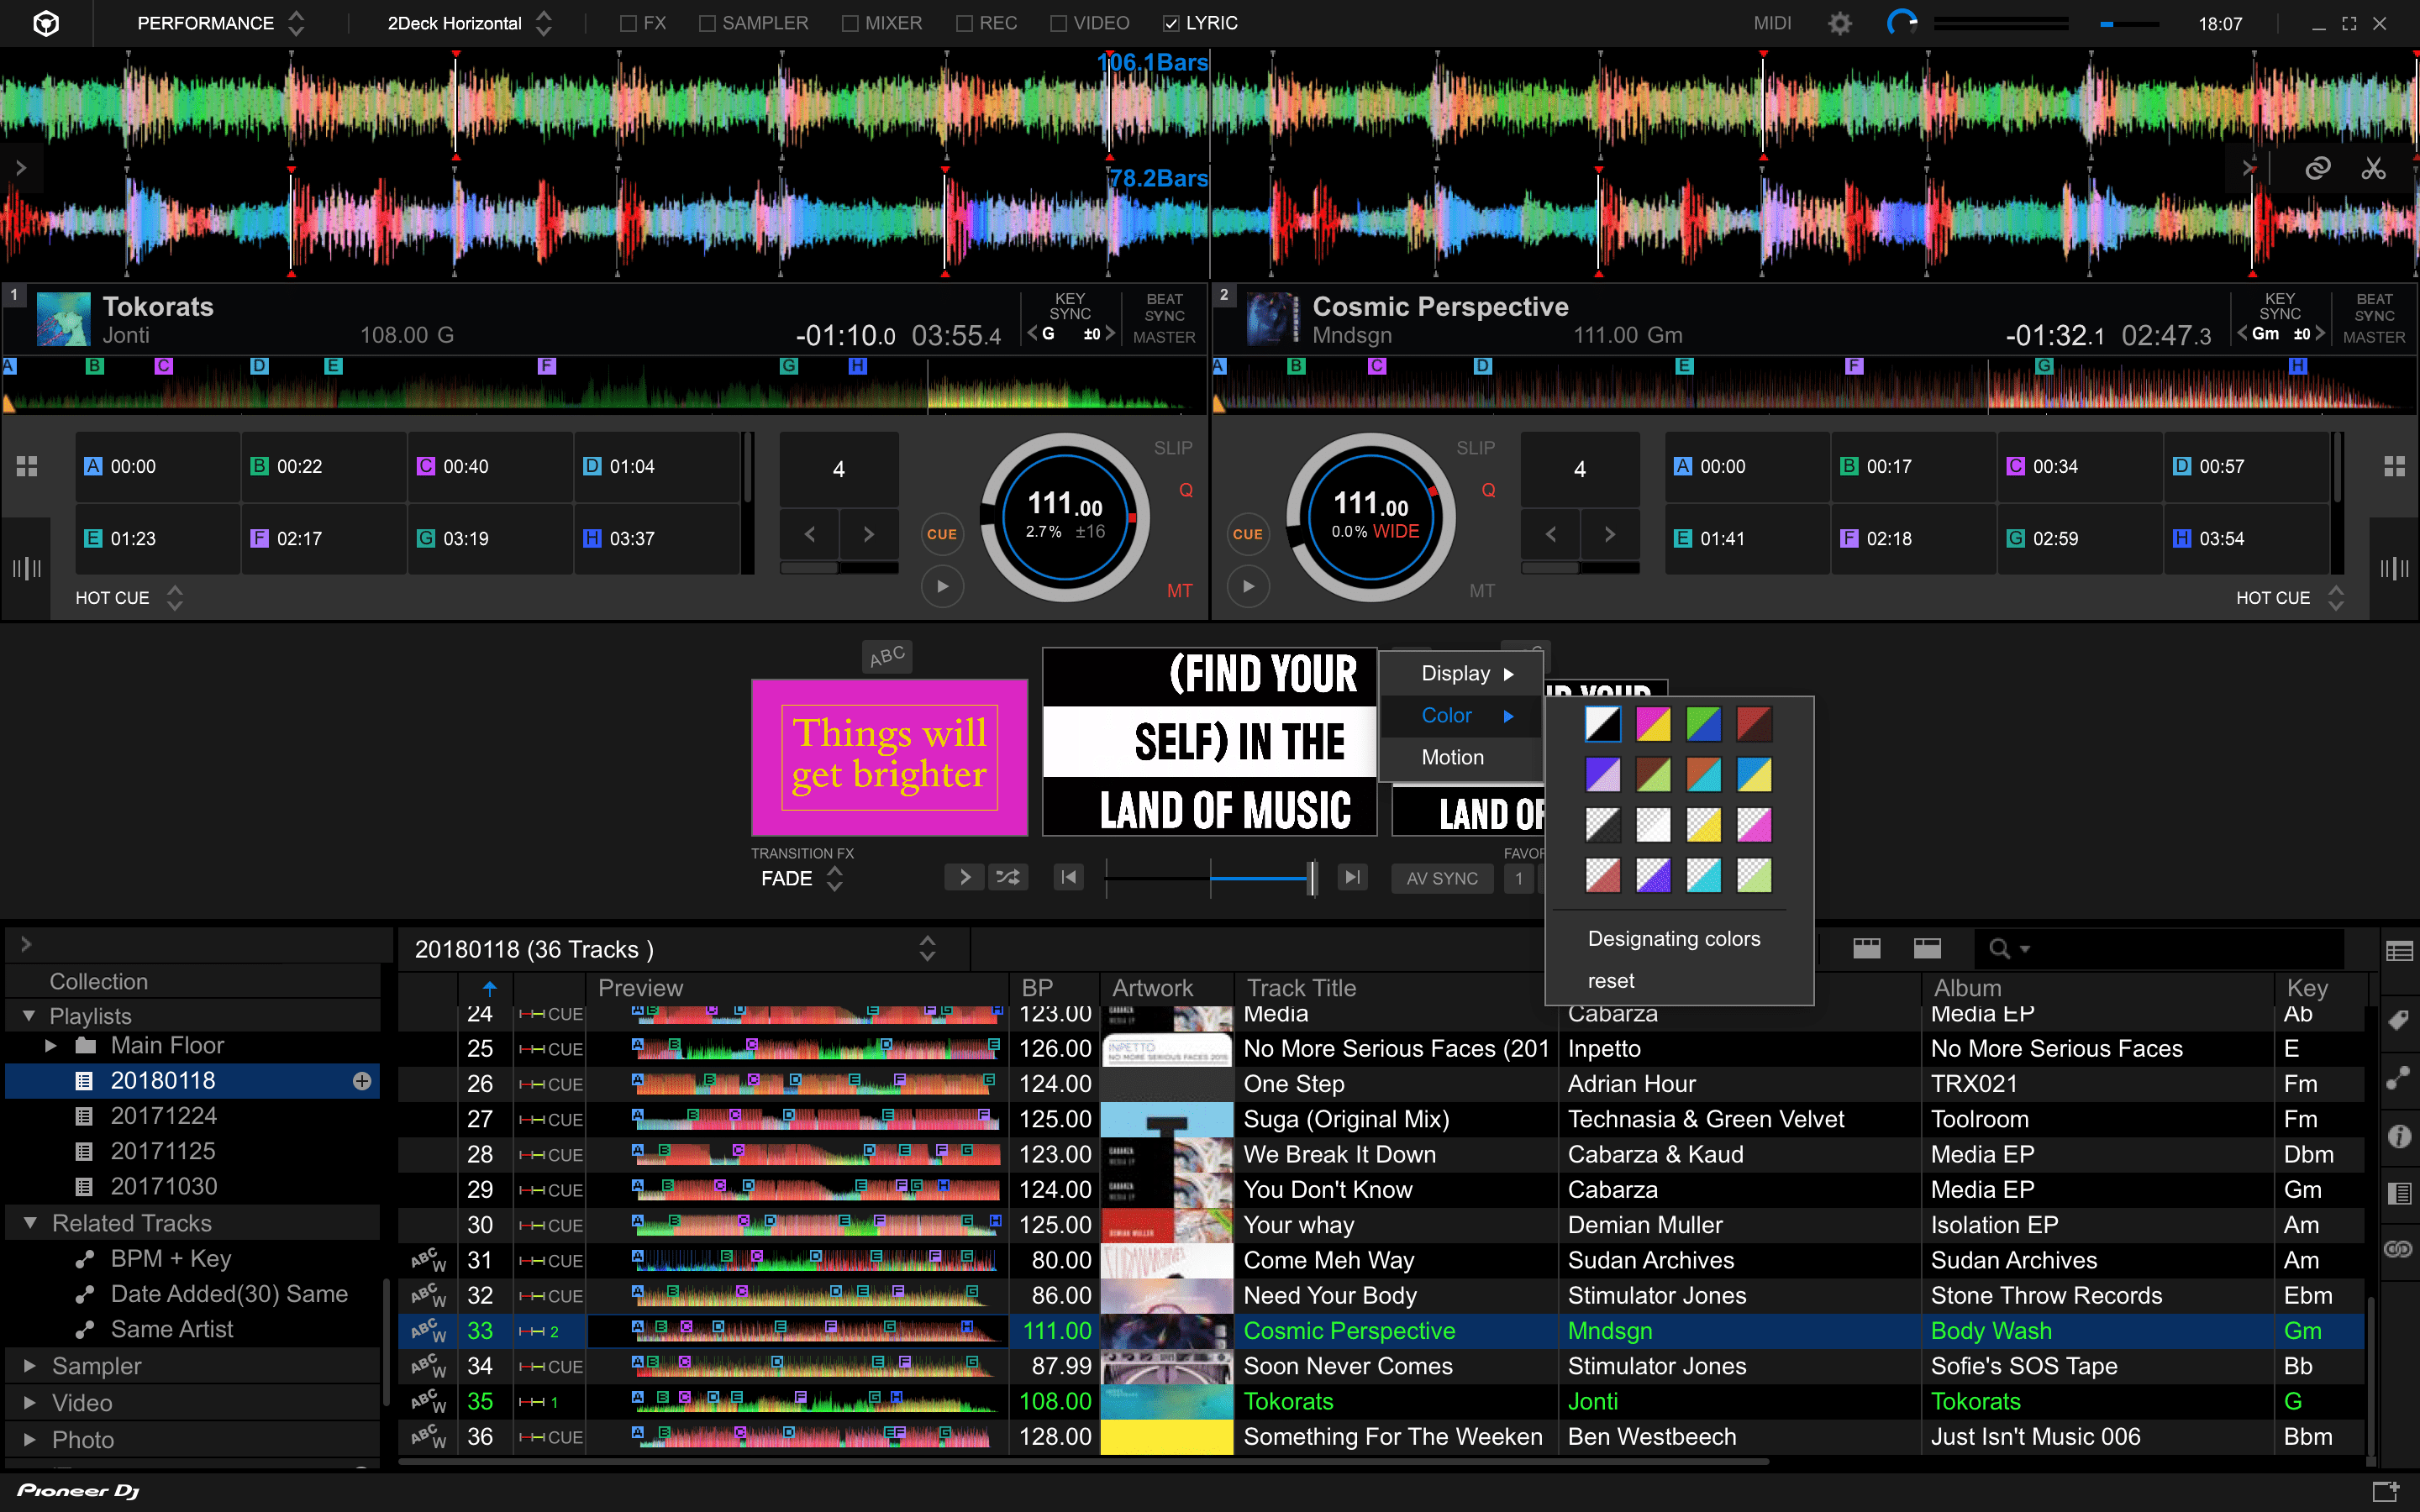
Task: Select the Motion menu entry
Action: tap(1463, 758)
